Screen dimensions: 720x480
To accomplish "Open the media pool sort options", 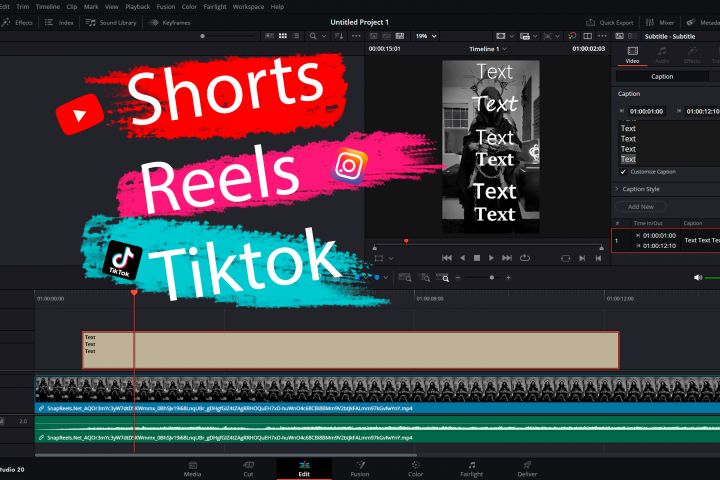I will click(339, 36).
